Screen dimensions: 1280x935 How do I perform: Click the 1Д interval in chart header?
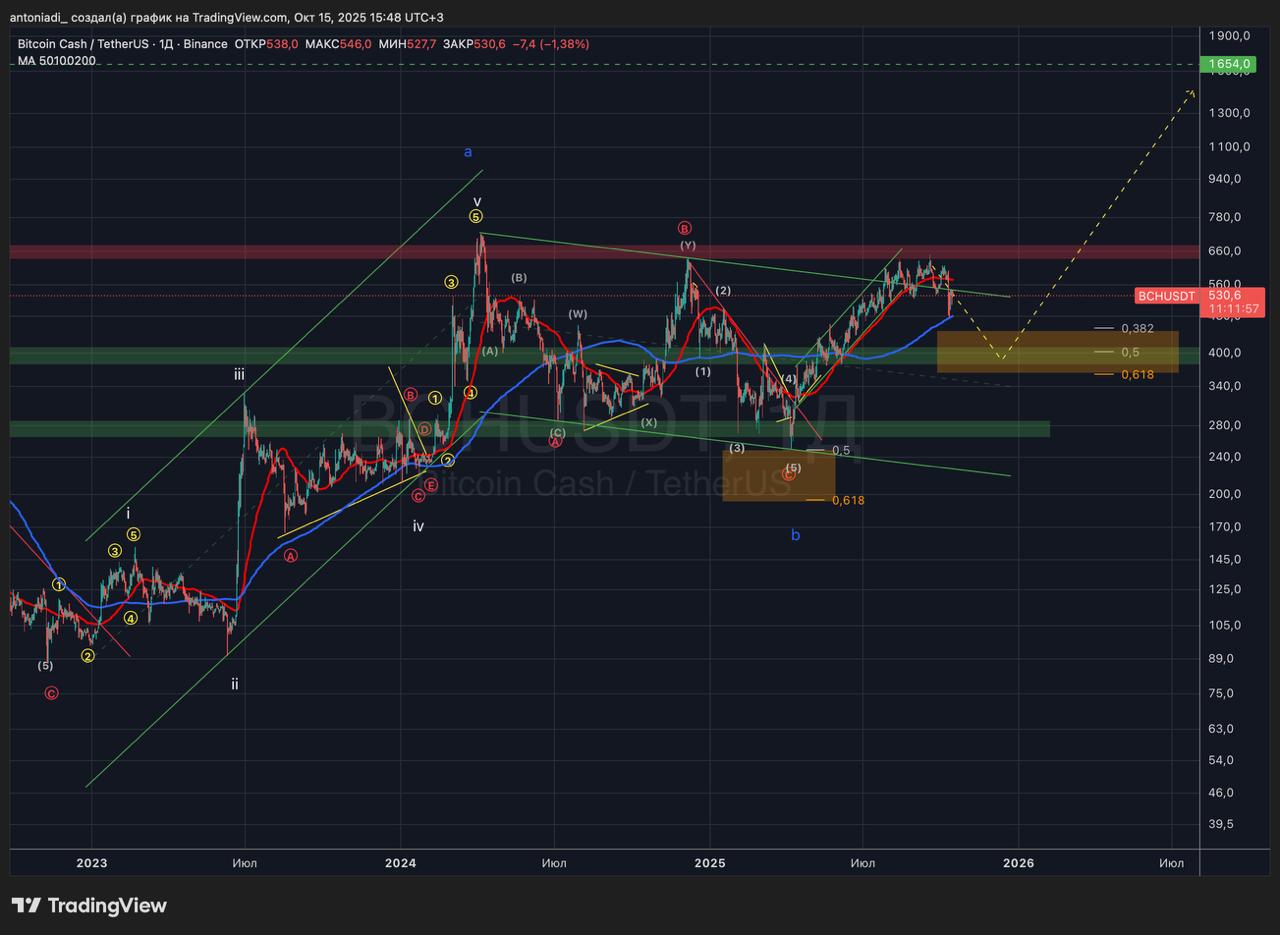167,44
